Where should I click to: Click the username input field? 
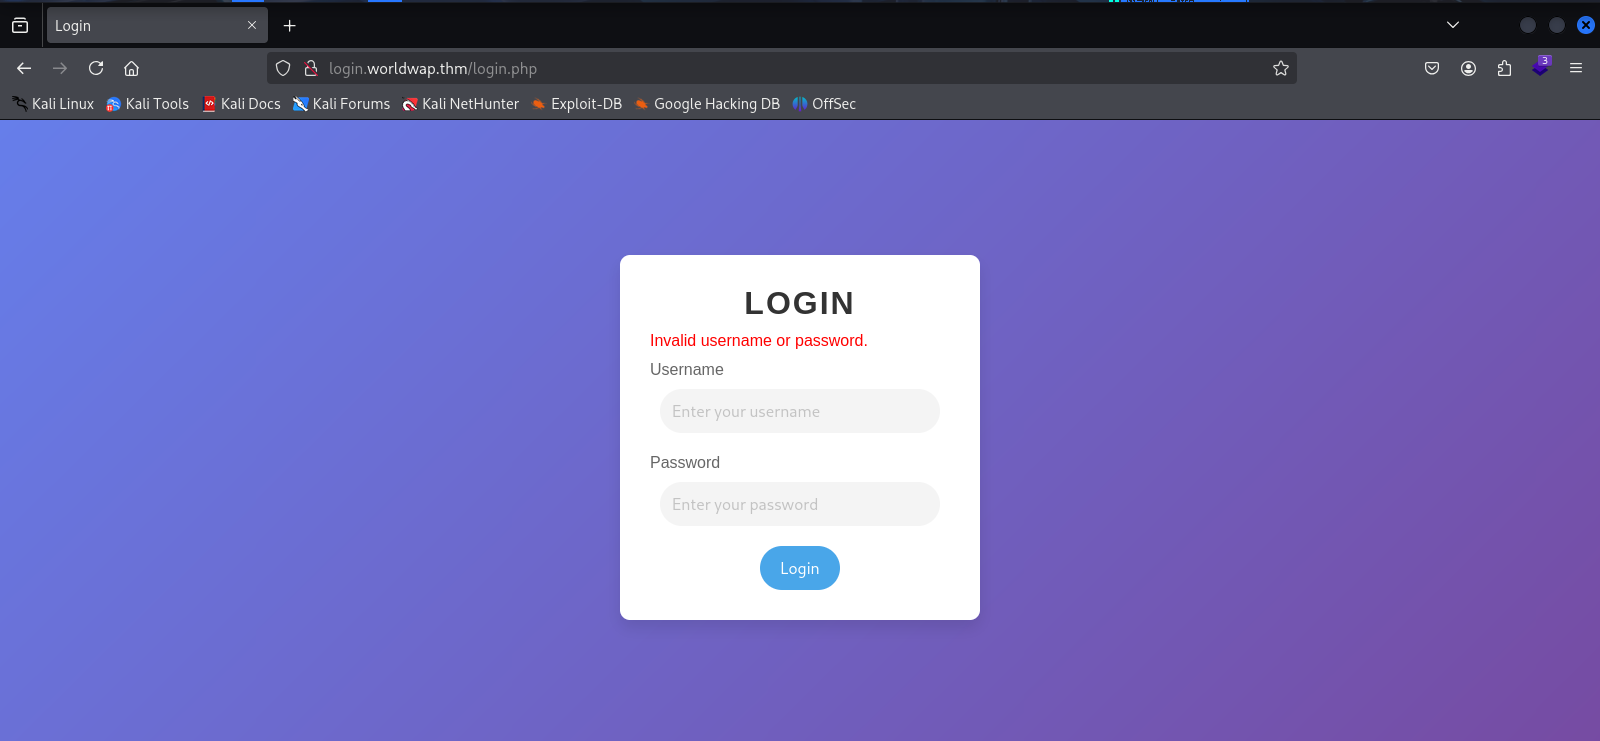tap(800, 411)
